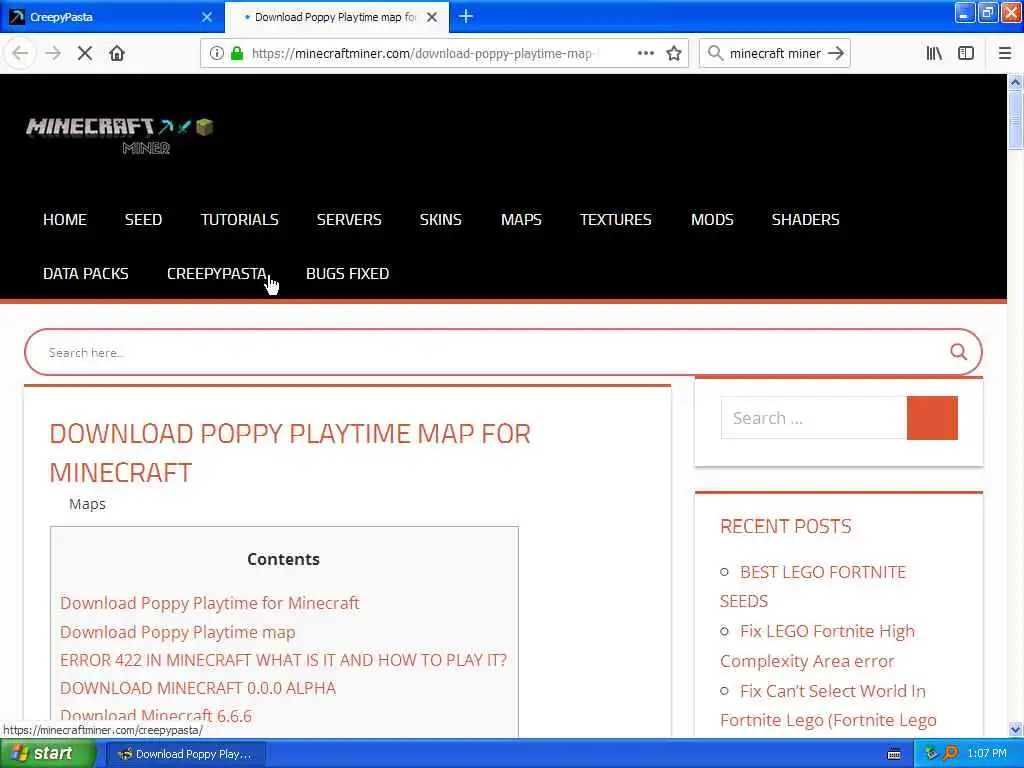
Task: Close the Download Poppy Playtime tab
Action: (432, 17)
